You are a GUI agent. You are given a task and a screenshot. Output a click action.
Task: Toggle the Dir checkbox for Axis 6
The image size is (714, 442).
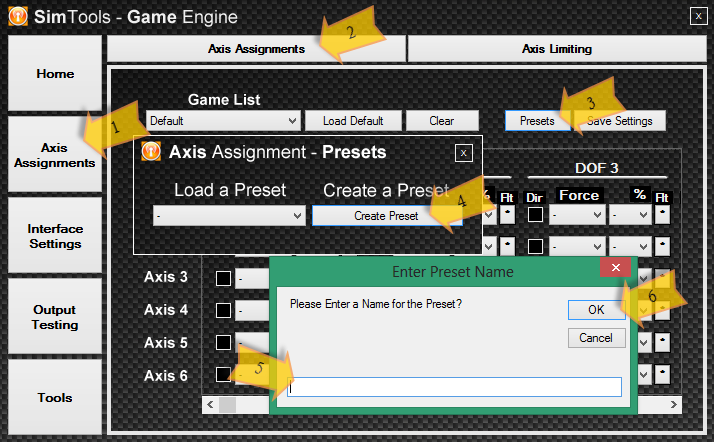point(223,374)
